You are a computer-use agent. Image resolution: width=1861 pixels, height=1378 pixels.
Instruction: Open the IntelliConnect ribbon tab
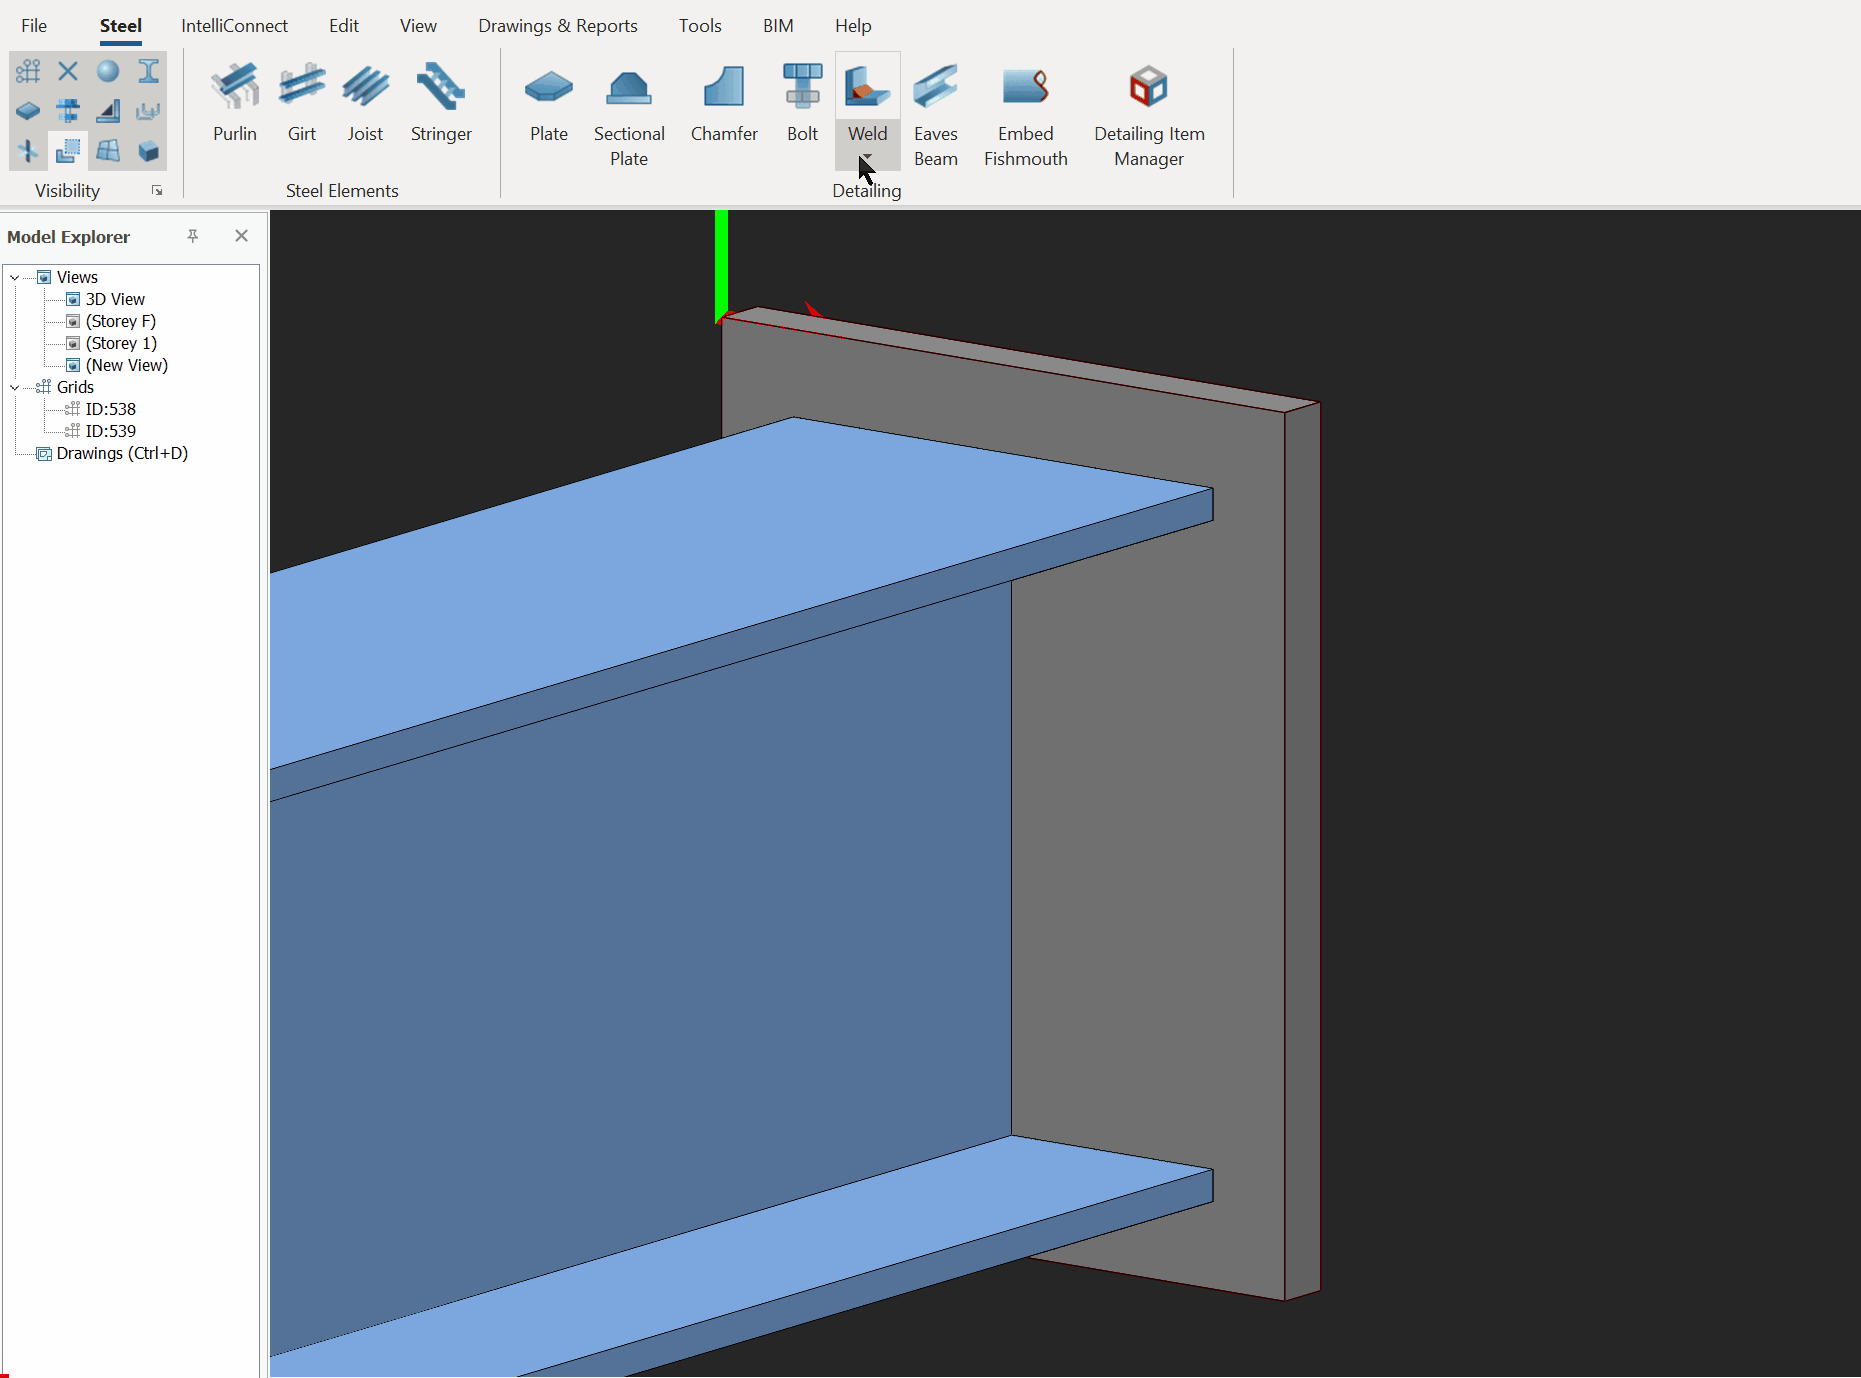point(234,26)
